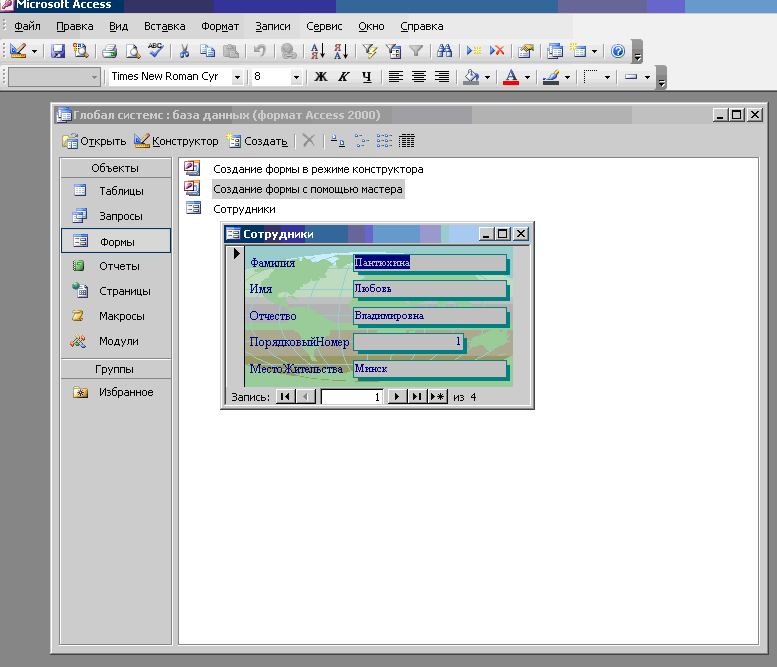Toggle Underline (Ч) formatting
This screenshot has height=667, width=777.
point(367,77)
